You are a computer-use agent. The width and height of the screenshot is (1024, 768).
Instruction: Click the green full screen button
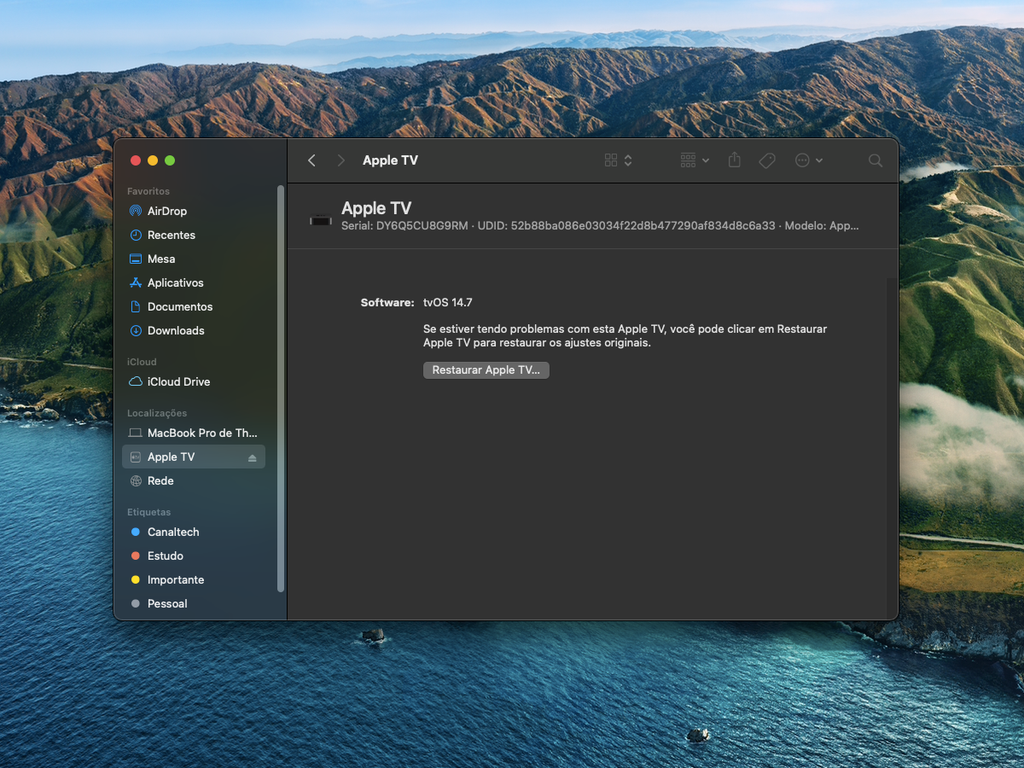(170, 161)
